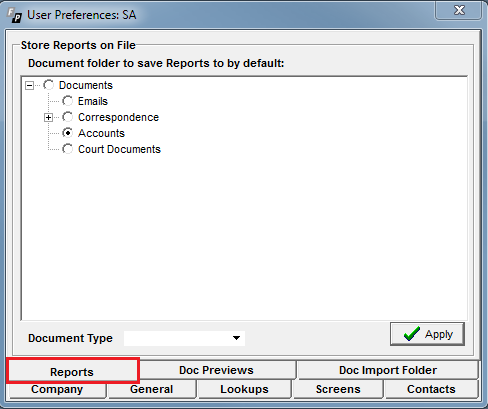Pick the Court Documents radio button
The image size is (488, 409).
coord(68,149)
